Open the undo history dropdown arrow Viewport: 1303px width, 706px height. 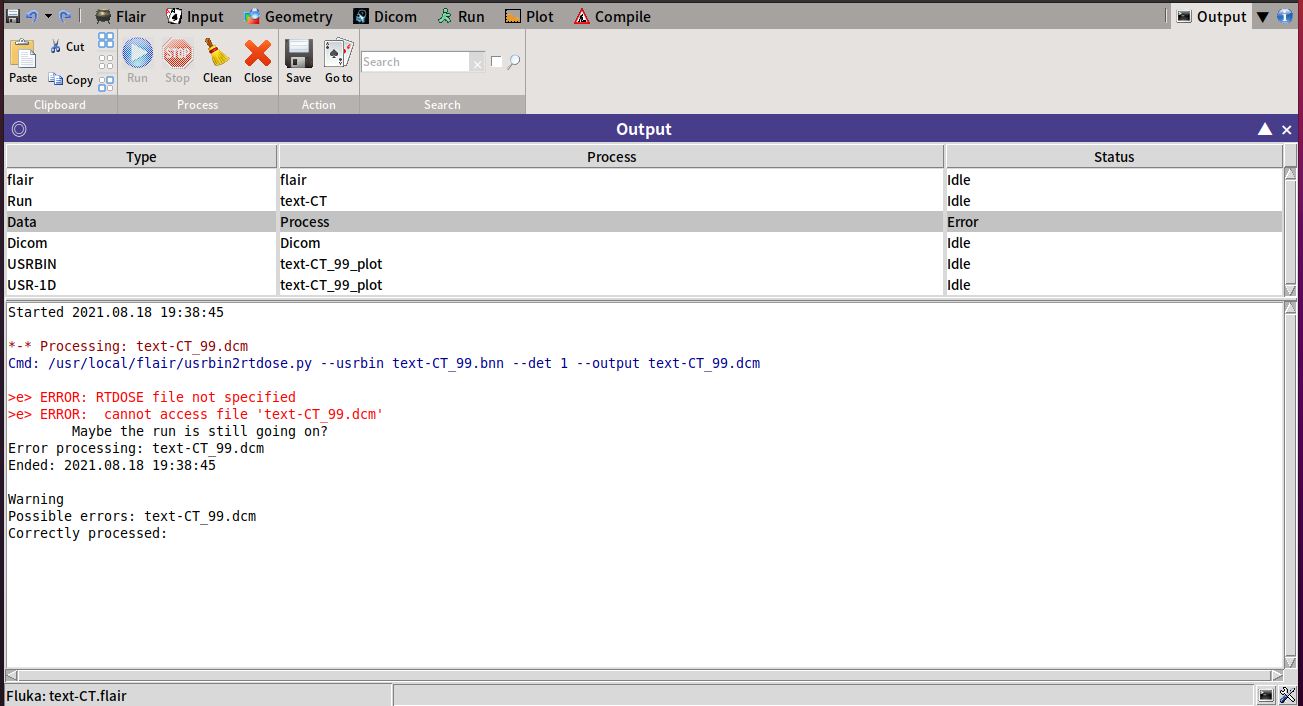point(48,15)
